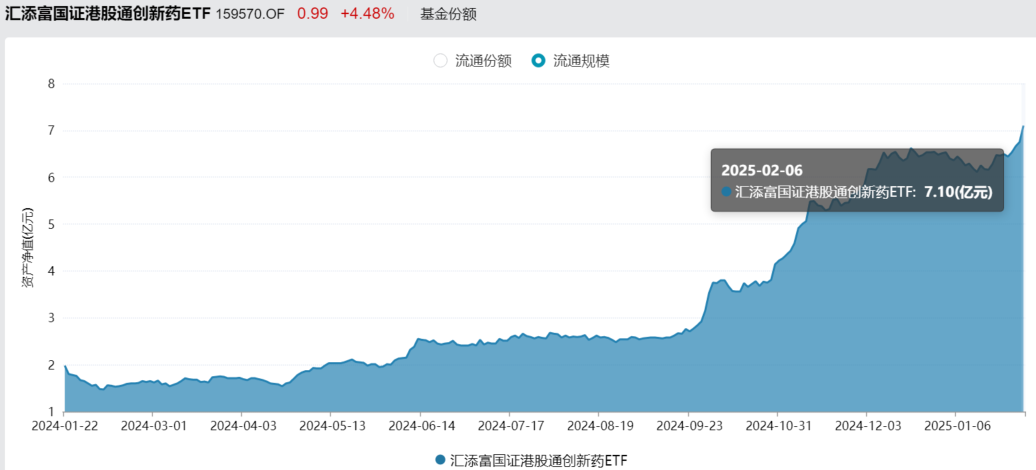Click x-axis date label 2025-01-06

click(x=955, y=426)
